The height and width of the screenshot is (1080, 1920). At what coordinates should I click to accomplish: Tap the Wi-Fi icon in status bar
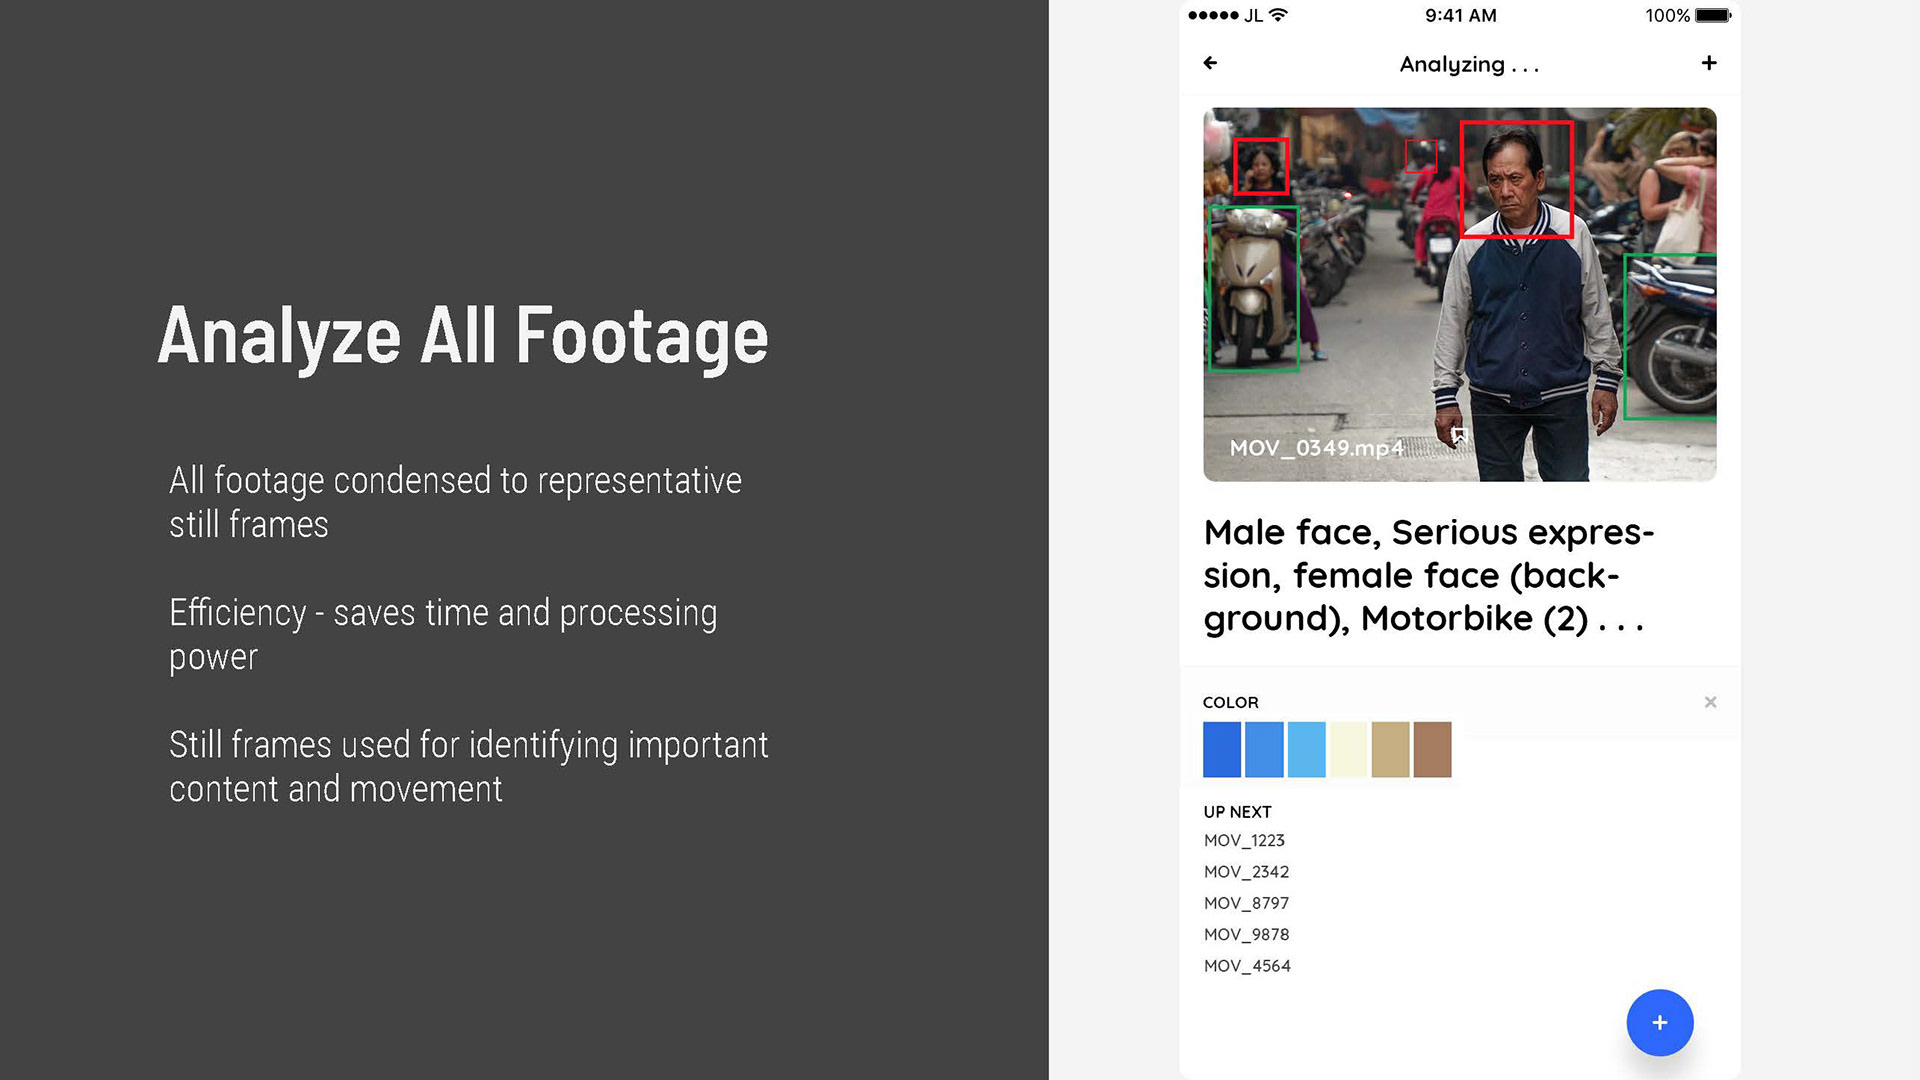[1278, 15]
